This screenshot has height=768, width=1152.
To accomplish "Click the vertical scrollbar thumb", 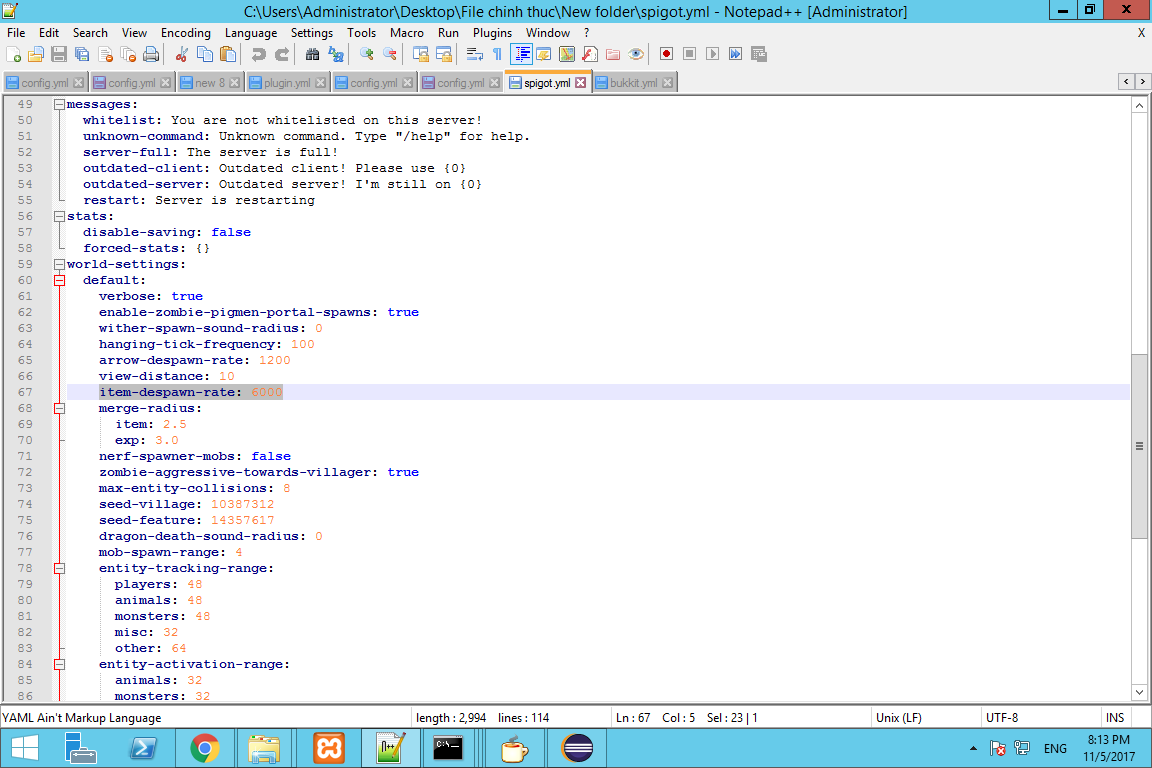I will [x=1139, y=445].
